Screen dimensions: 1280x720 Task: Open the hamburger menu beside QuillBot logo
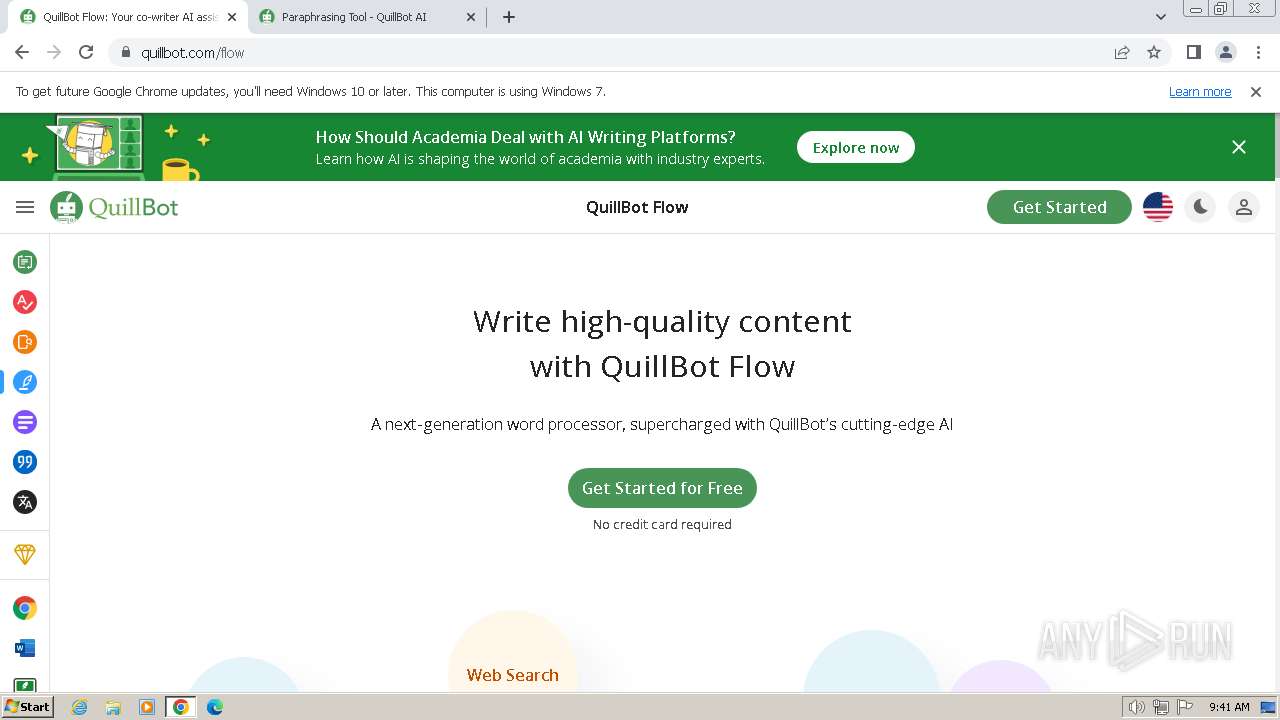[25, 207]
